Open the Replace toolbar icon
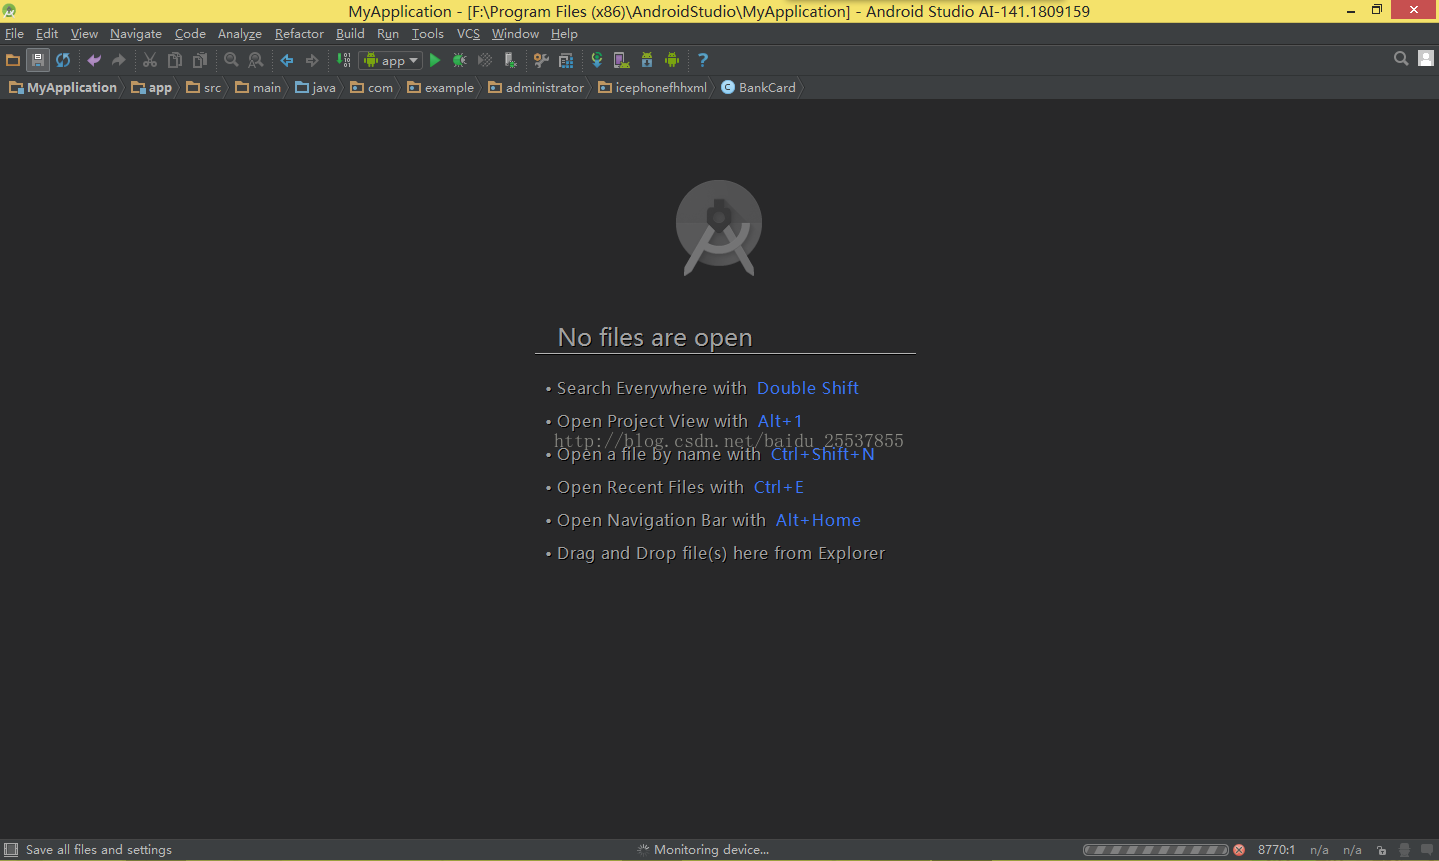Viewport: 1439px width, 861px height. (256, 60)
